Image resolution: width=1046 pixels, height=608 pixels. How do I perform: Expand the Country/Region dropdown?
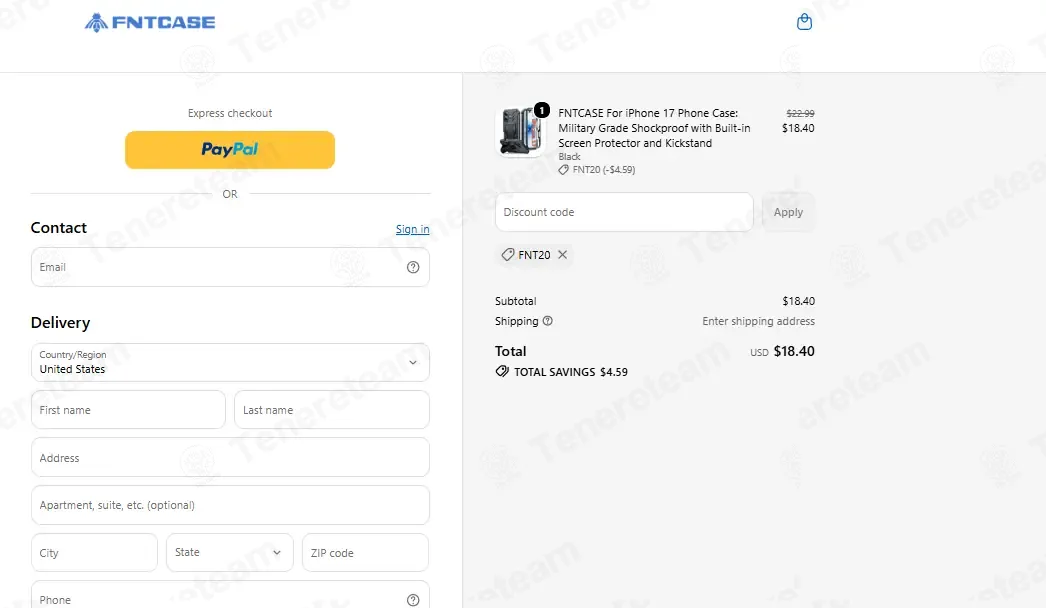(x=230, y=362)
